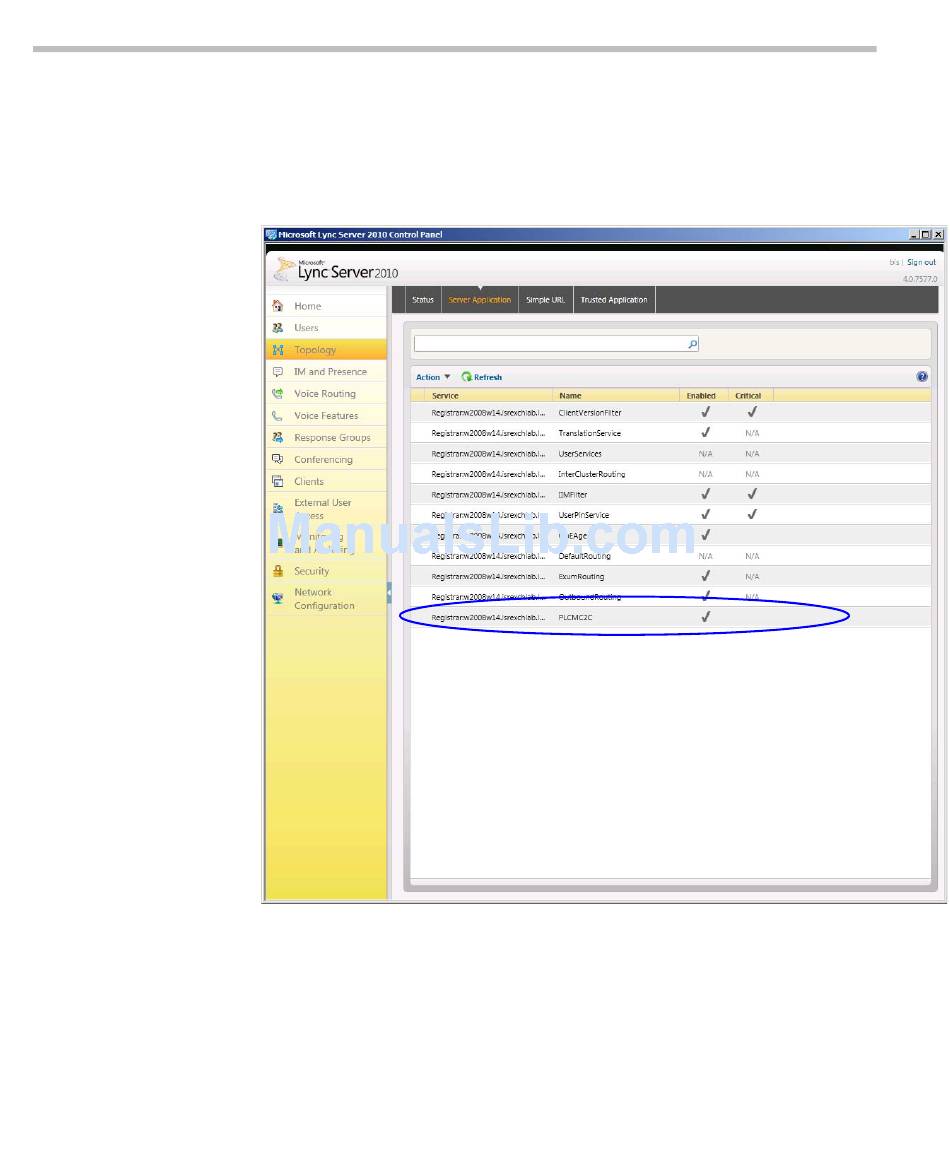950x1176 pixels.
Task: Select the ClientVersionFilter row
Action: pos(670,412)
